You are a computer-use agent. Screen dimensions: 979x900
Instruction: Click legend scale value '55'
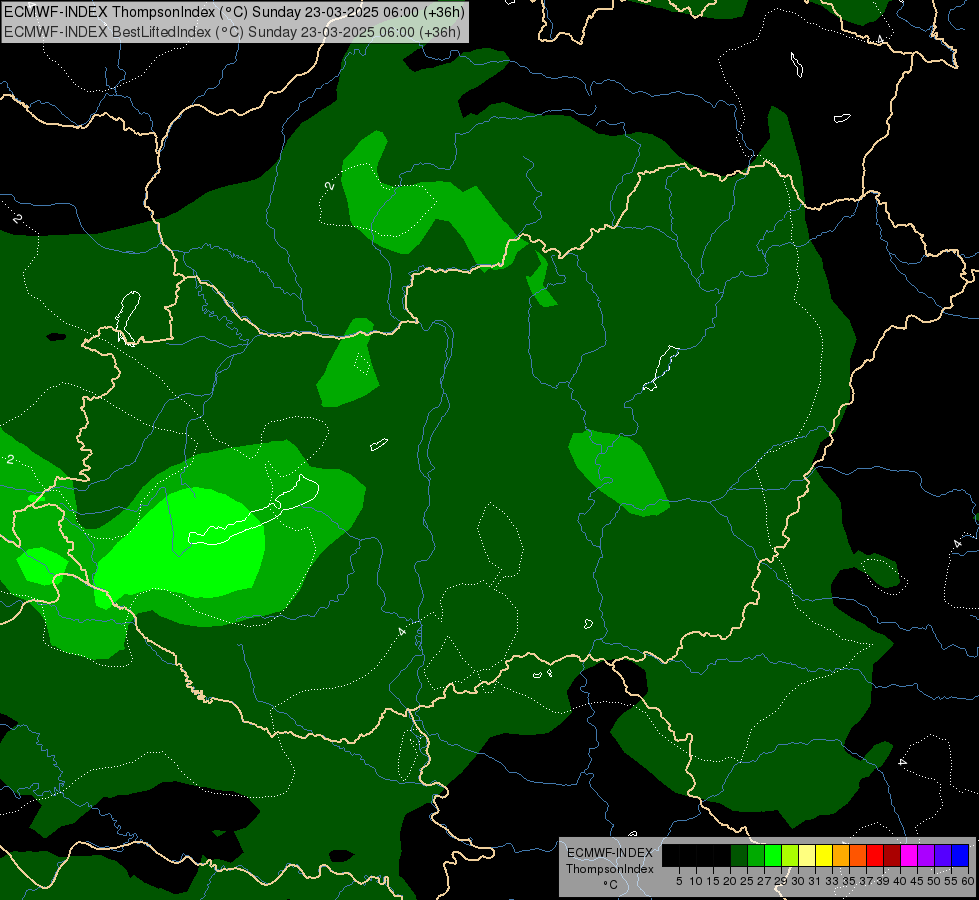951,881
